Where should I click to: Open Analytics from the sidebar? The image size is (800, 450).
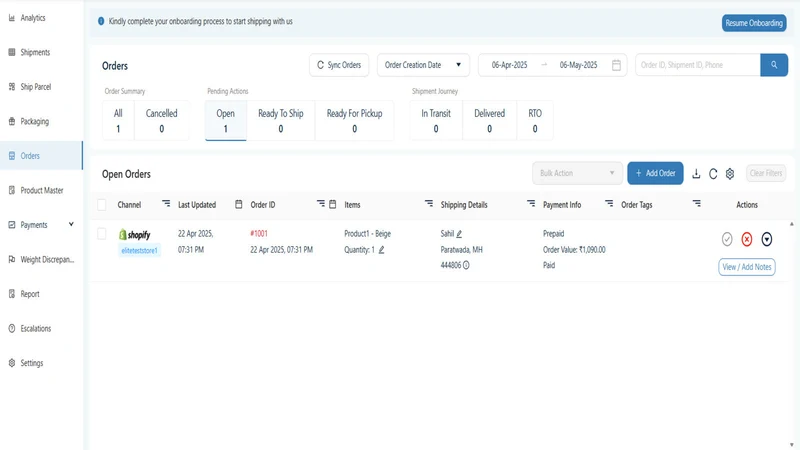[33, 18]
